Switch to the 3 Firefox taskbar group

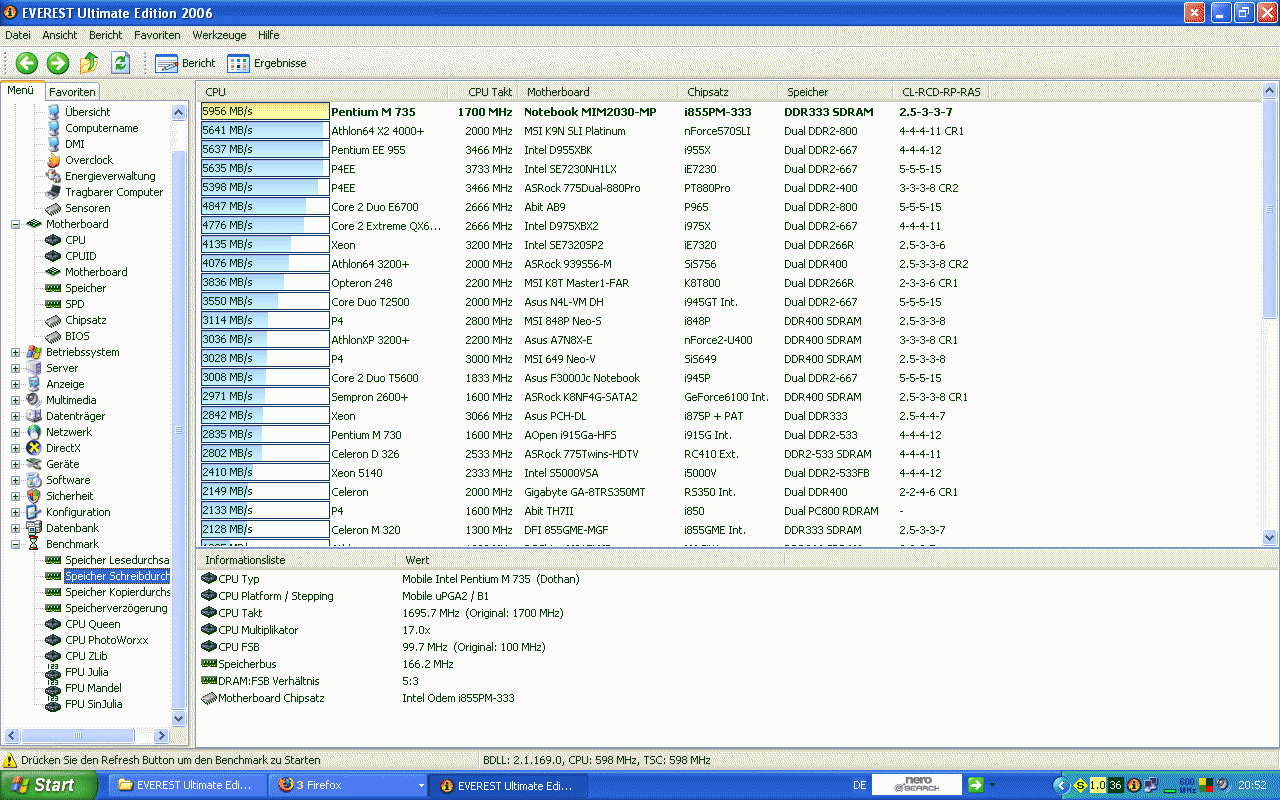[x=350, y=785]
